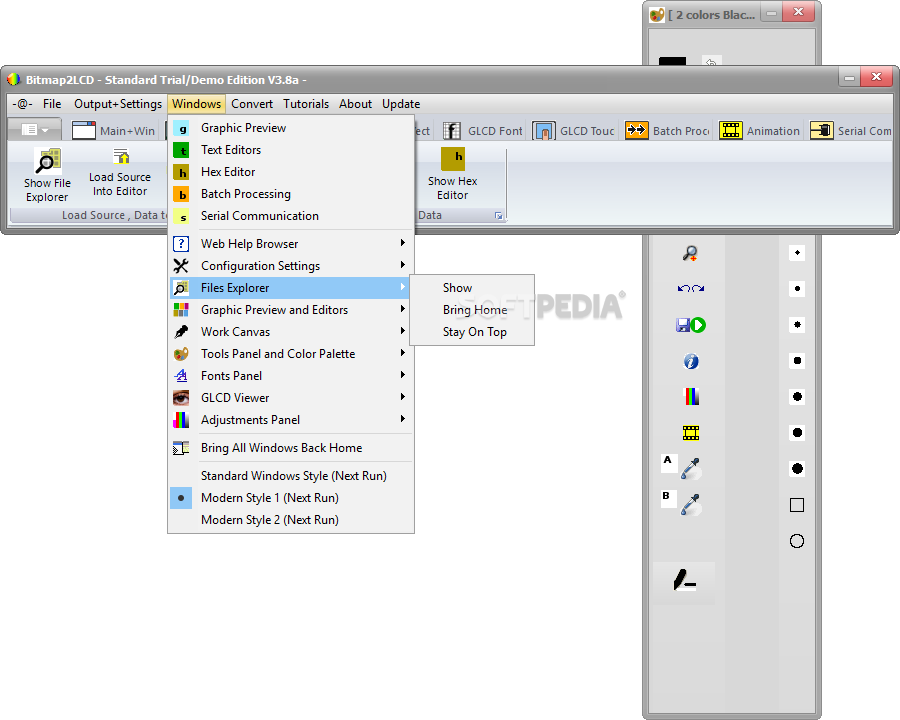Expand the Adjustments Panel submenu

click(x=291, y=420)
